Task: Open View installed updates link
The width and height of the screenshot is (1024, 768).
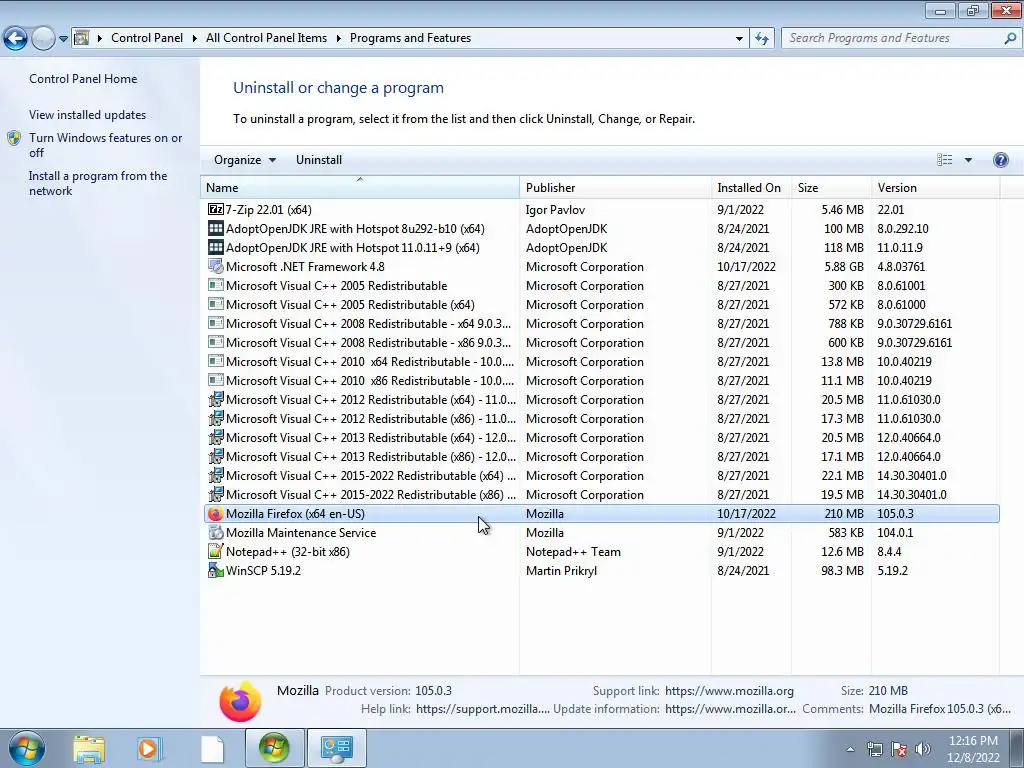Action: [88, 115]
